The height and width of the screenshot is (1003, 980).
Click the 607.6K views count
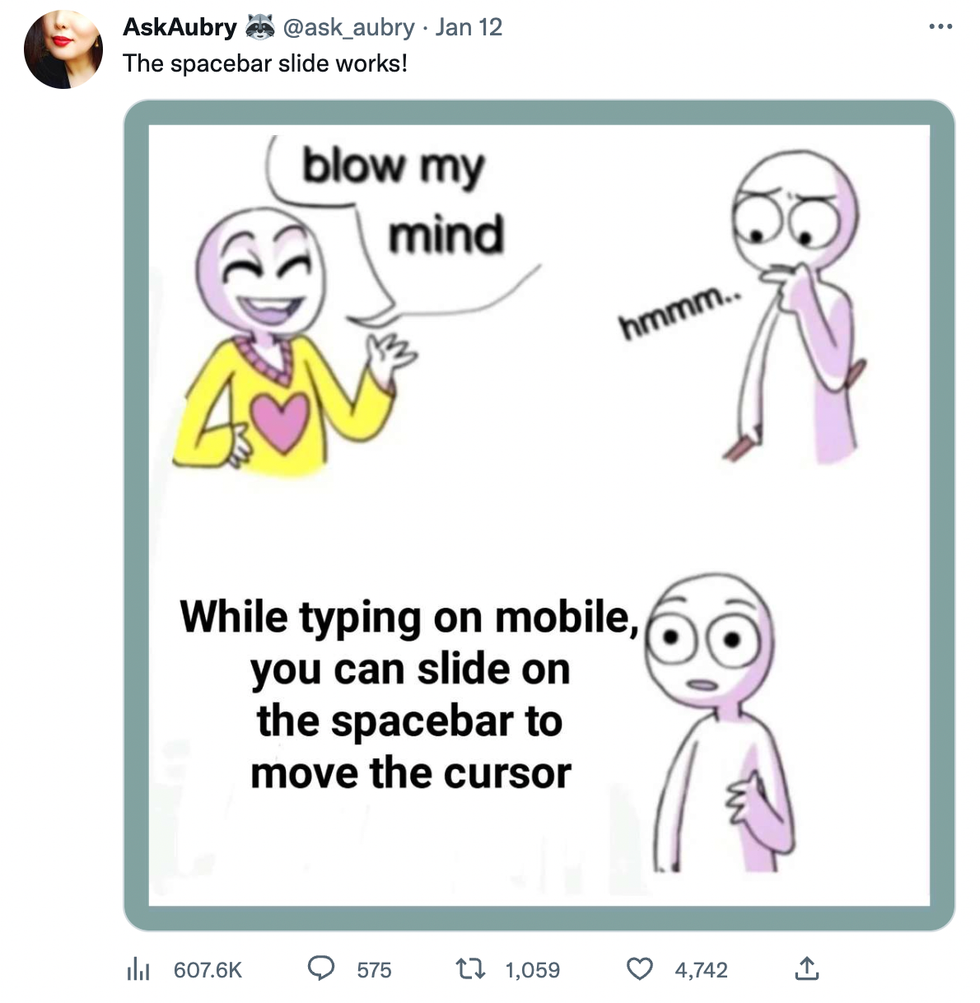(x=208, y=969)
